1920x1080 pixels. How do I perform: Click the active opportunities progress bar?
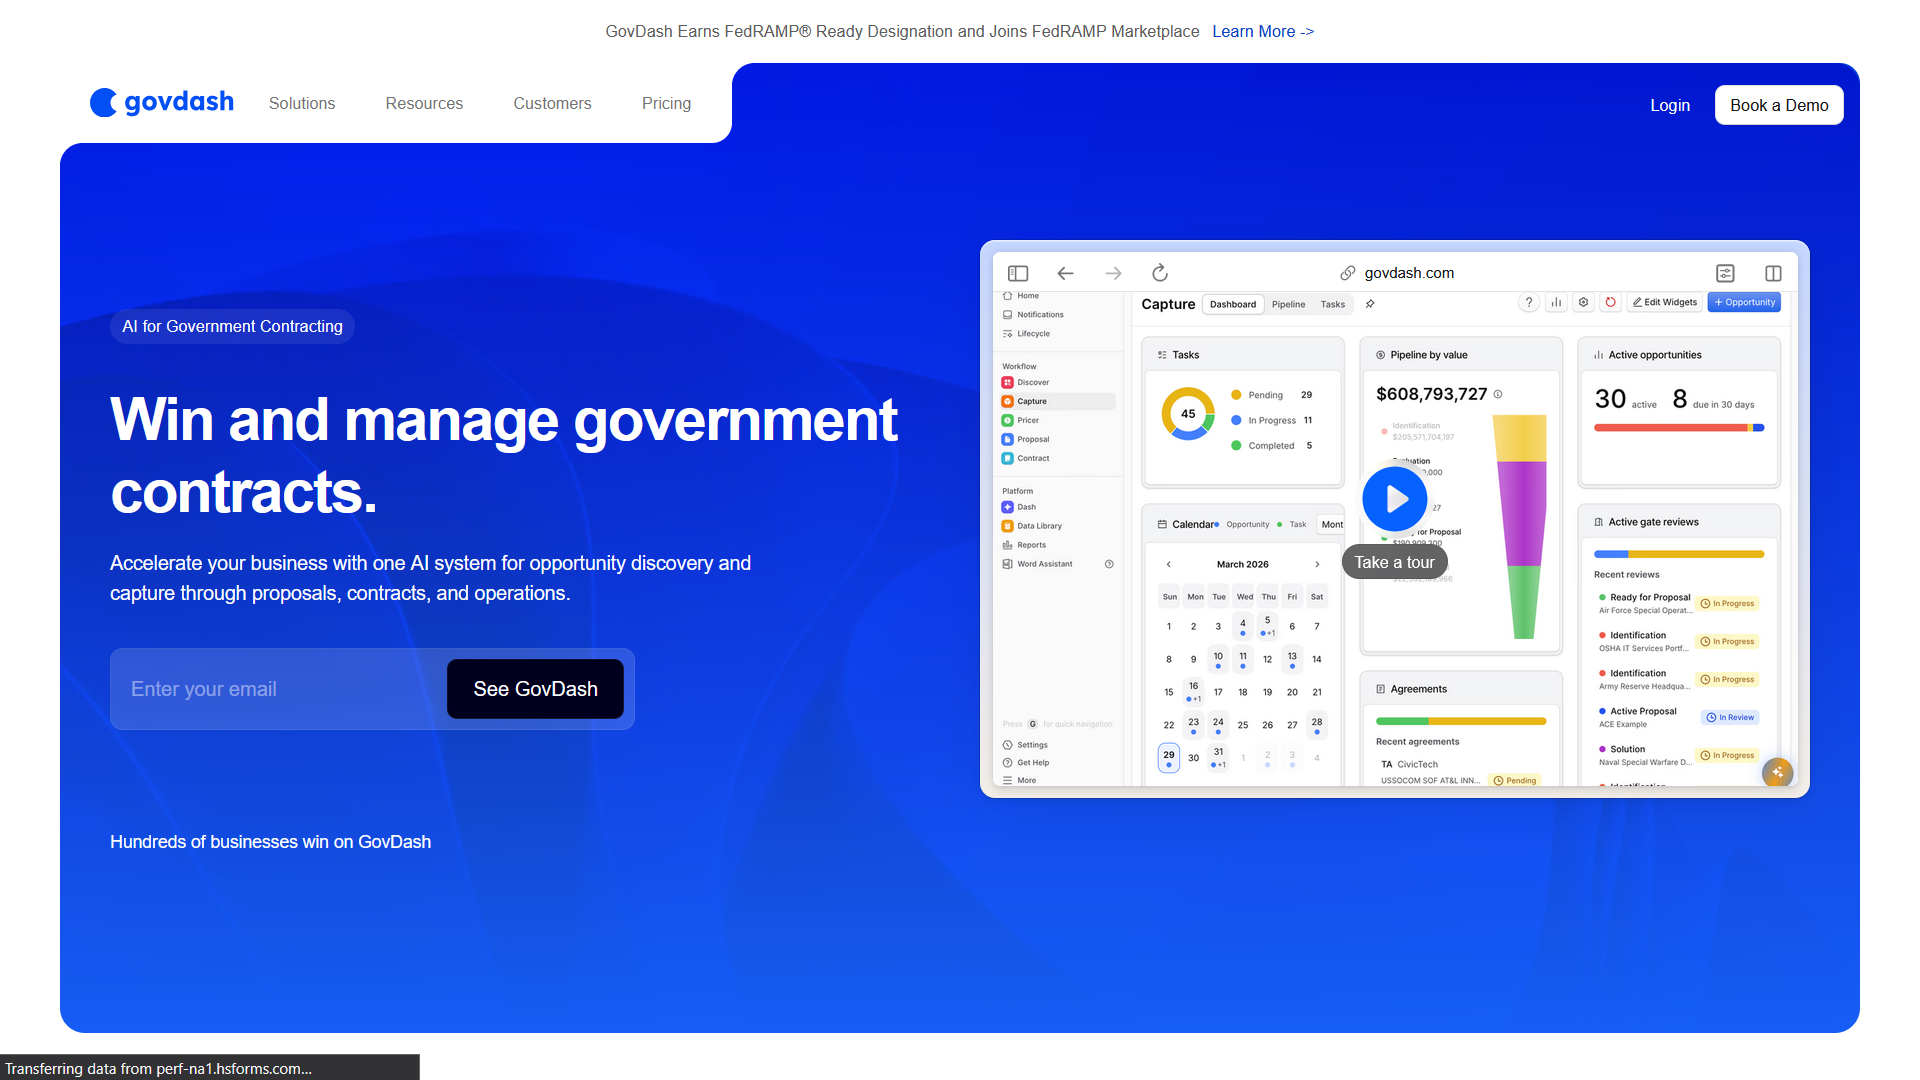1679,428
